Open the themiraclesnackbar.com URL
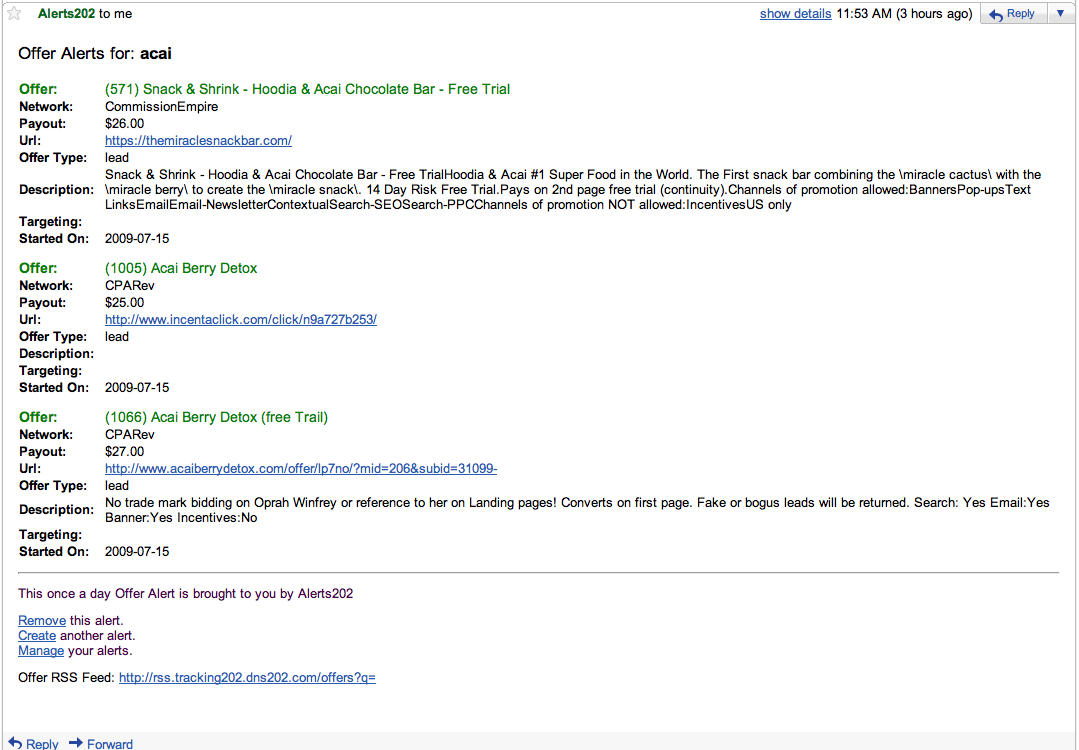The width and height of the screenshot is (1079, 750). (198, 140)
